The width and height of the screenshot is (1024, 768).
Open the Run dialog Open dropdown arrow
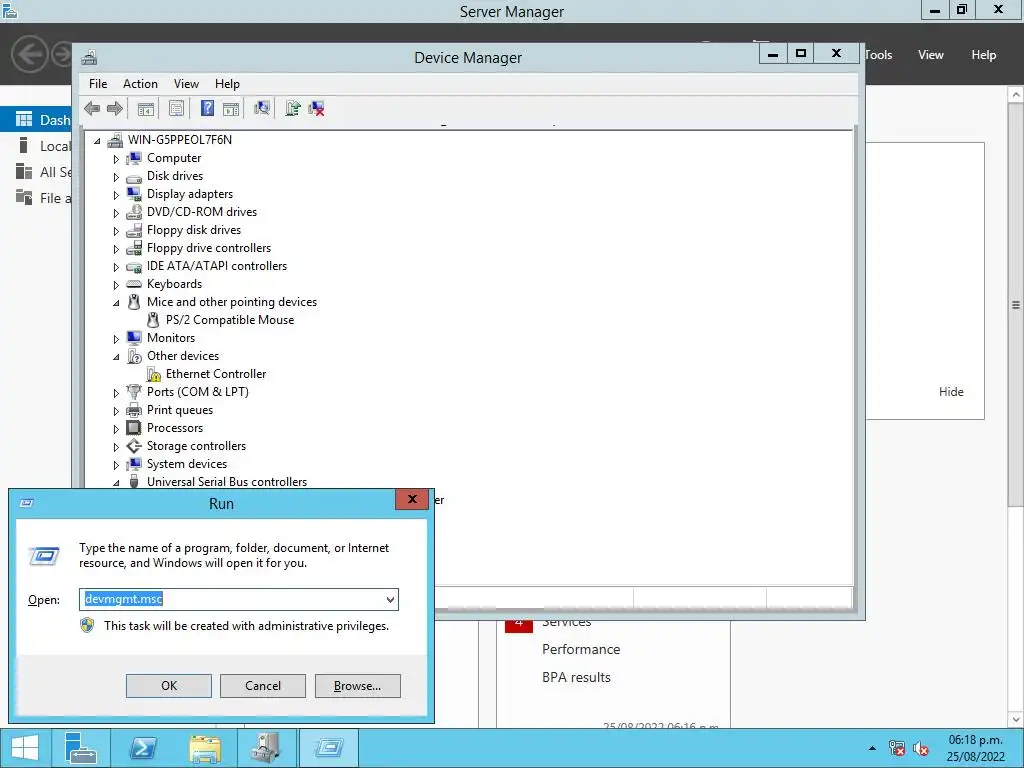390,600
